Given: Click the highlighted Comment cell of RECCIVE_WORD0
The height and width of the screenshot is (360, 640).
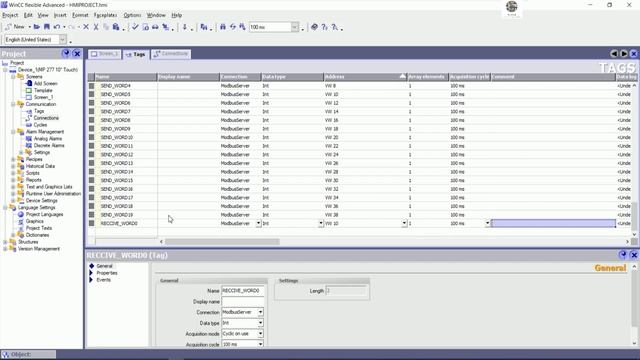Looking at the screenshot, I should 553,223.
